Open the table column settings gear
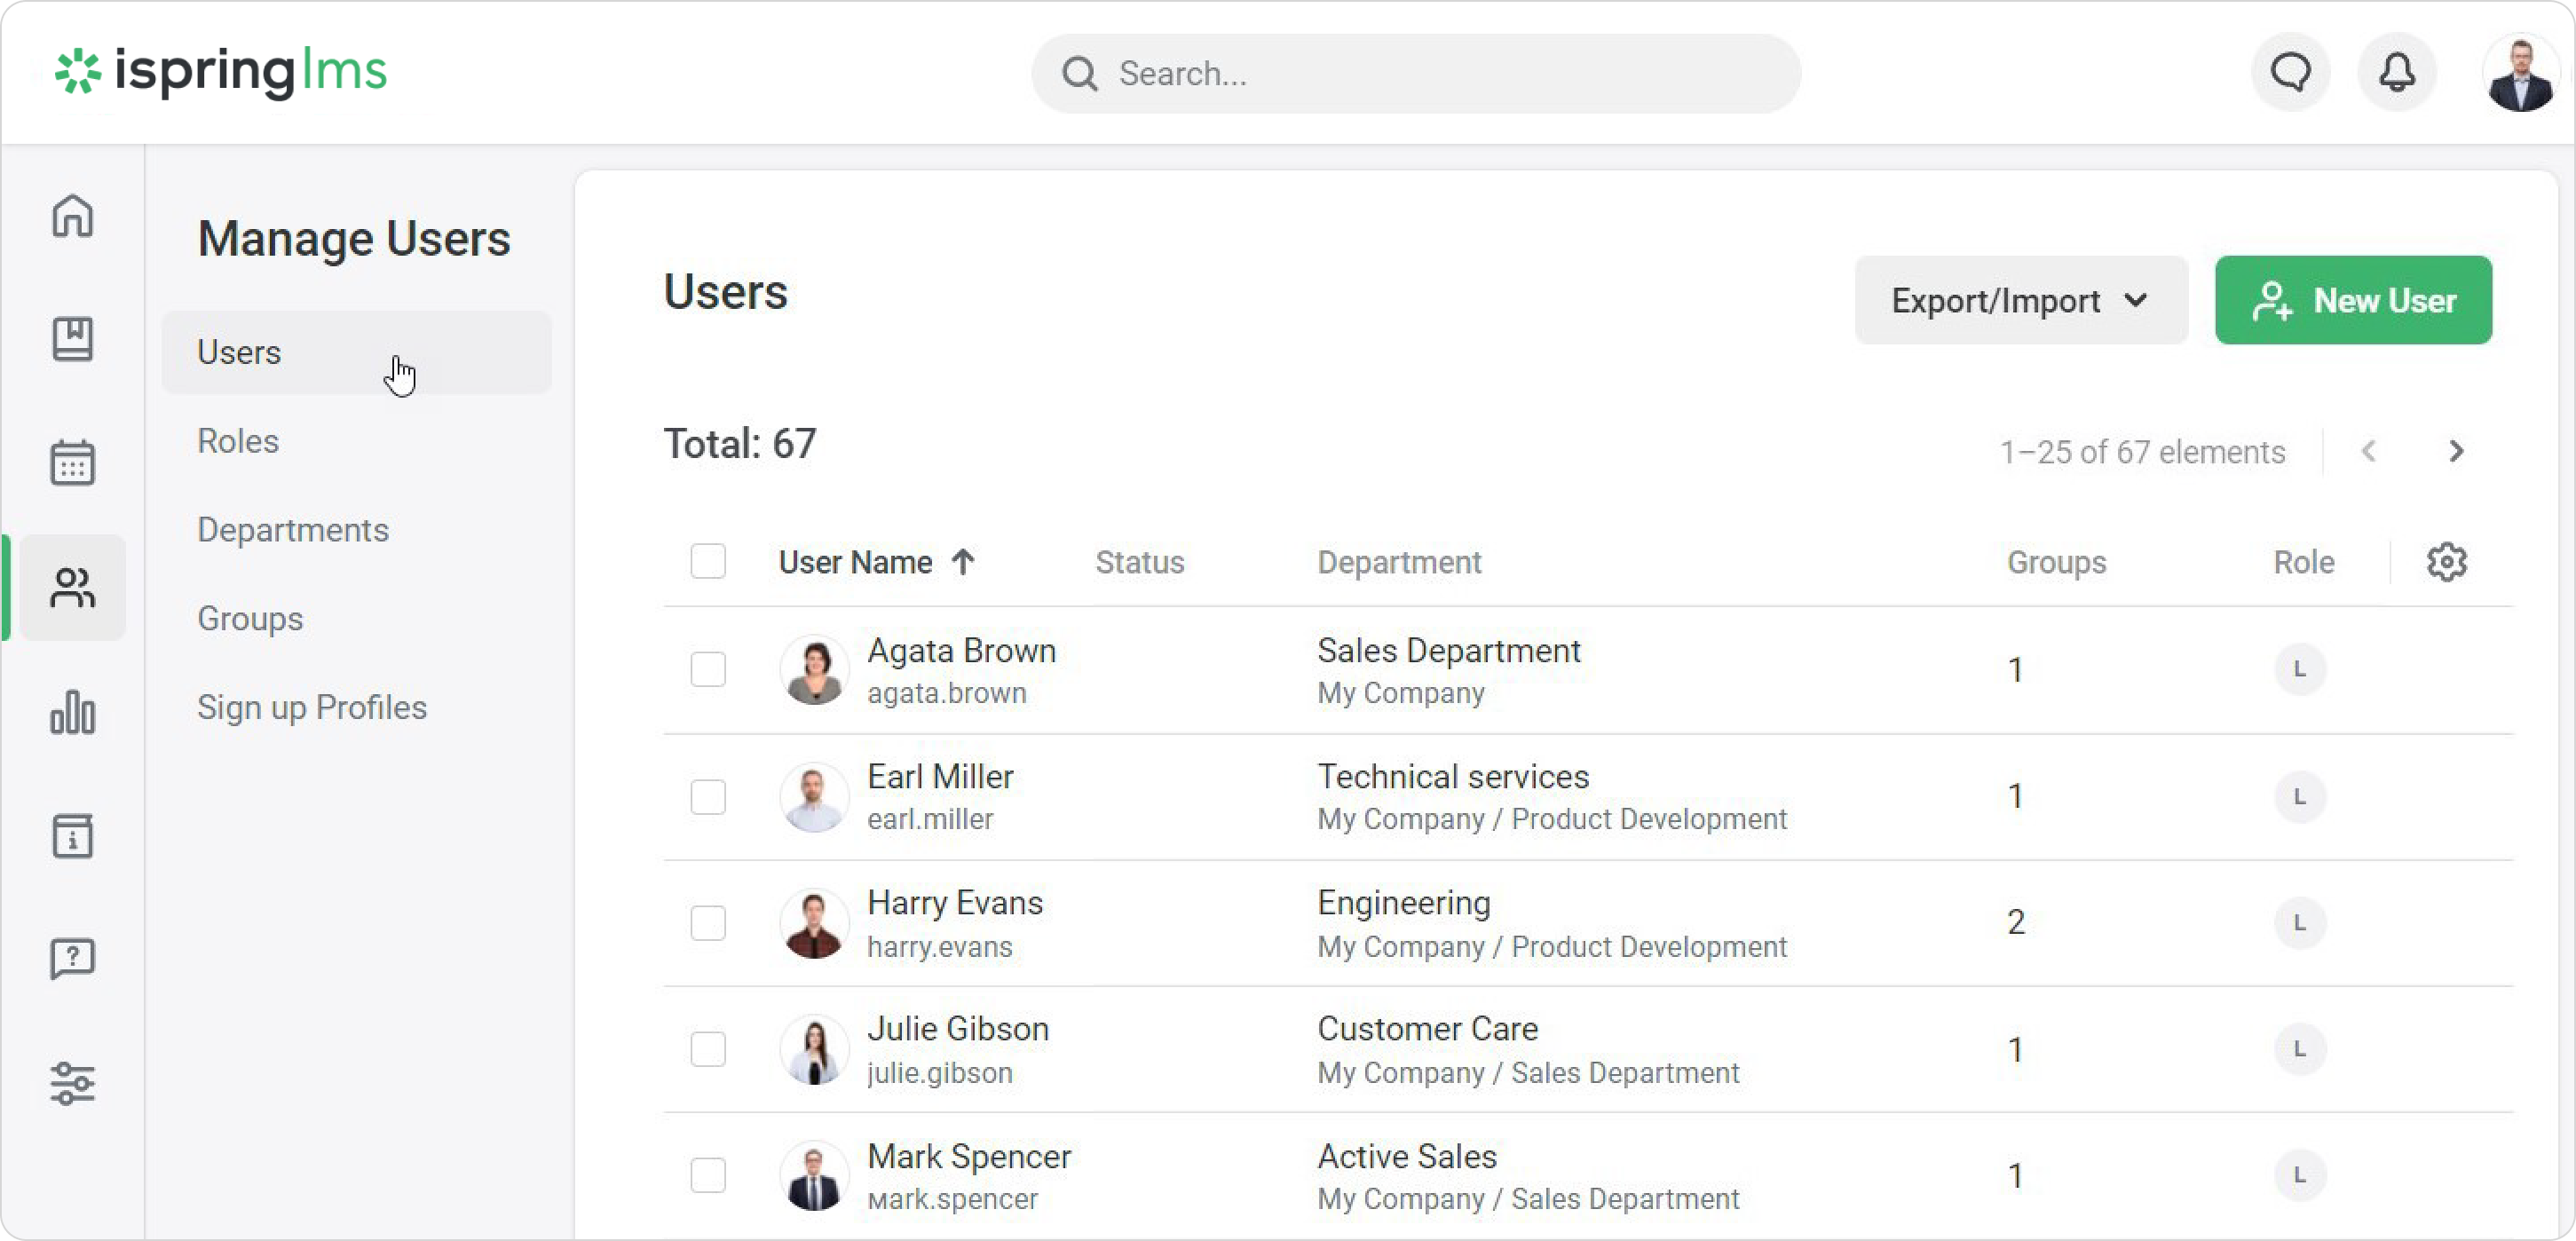Image resolution: width=2576 pixels, height=1241 pixels. coord(2446,562)
